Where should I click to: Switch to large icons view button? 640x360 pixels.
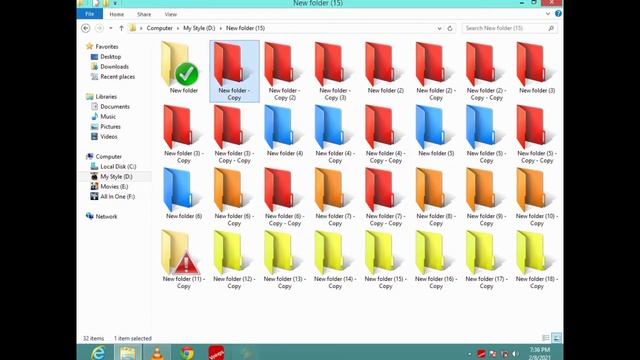coord(556,338)
